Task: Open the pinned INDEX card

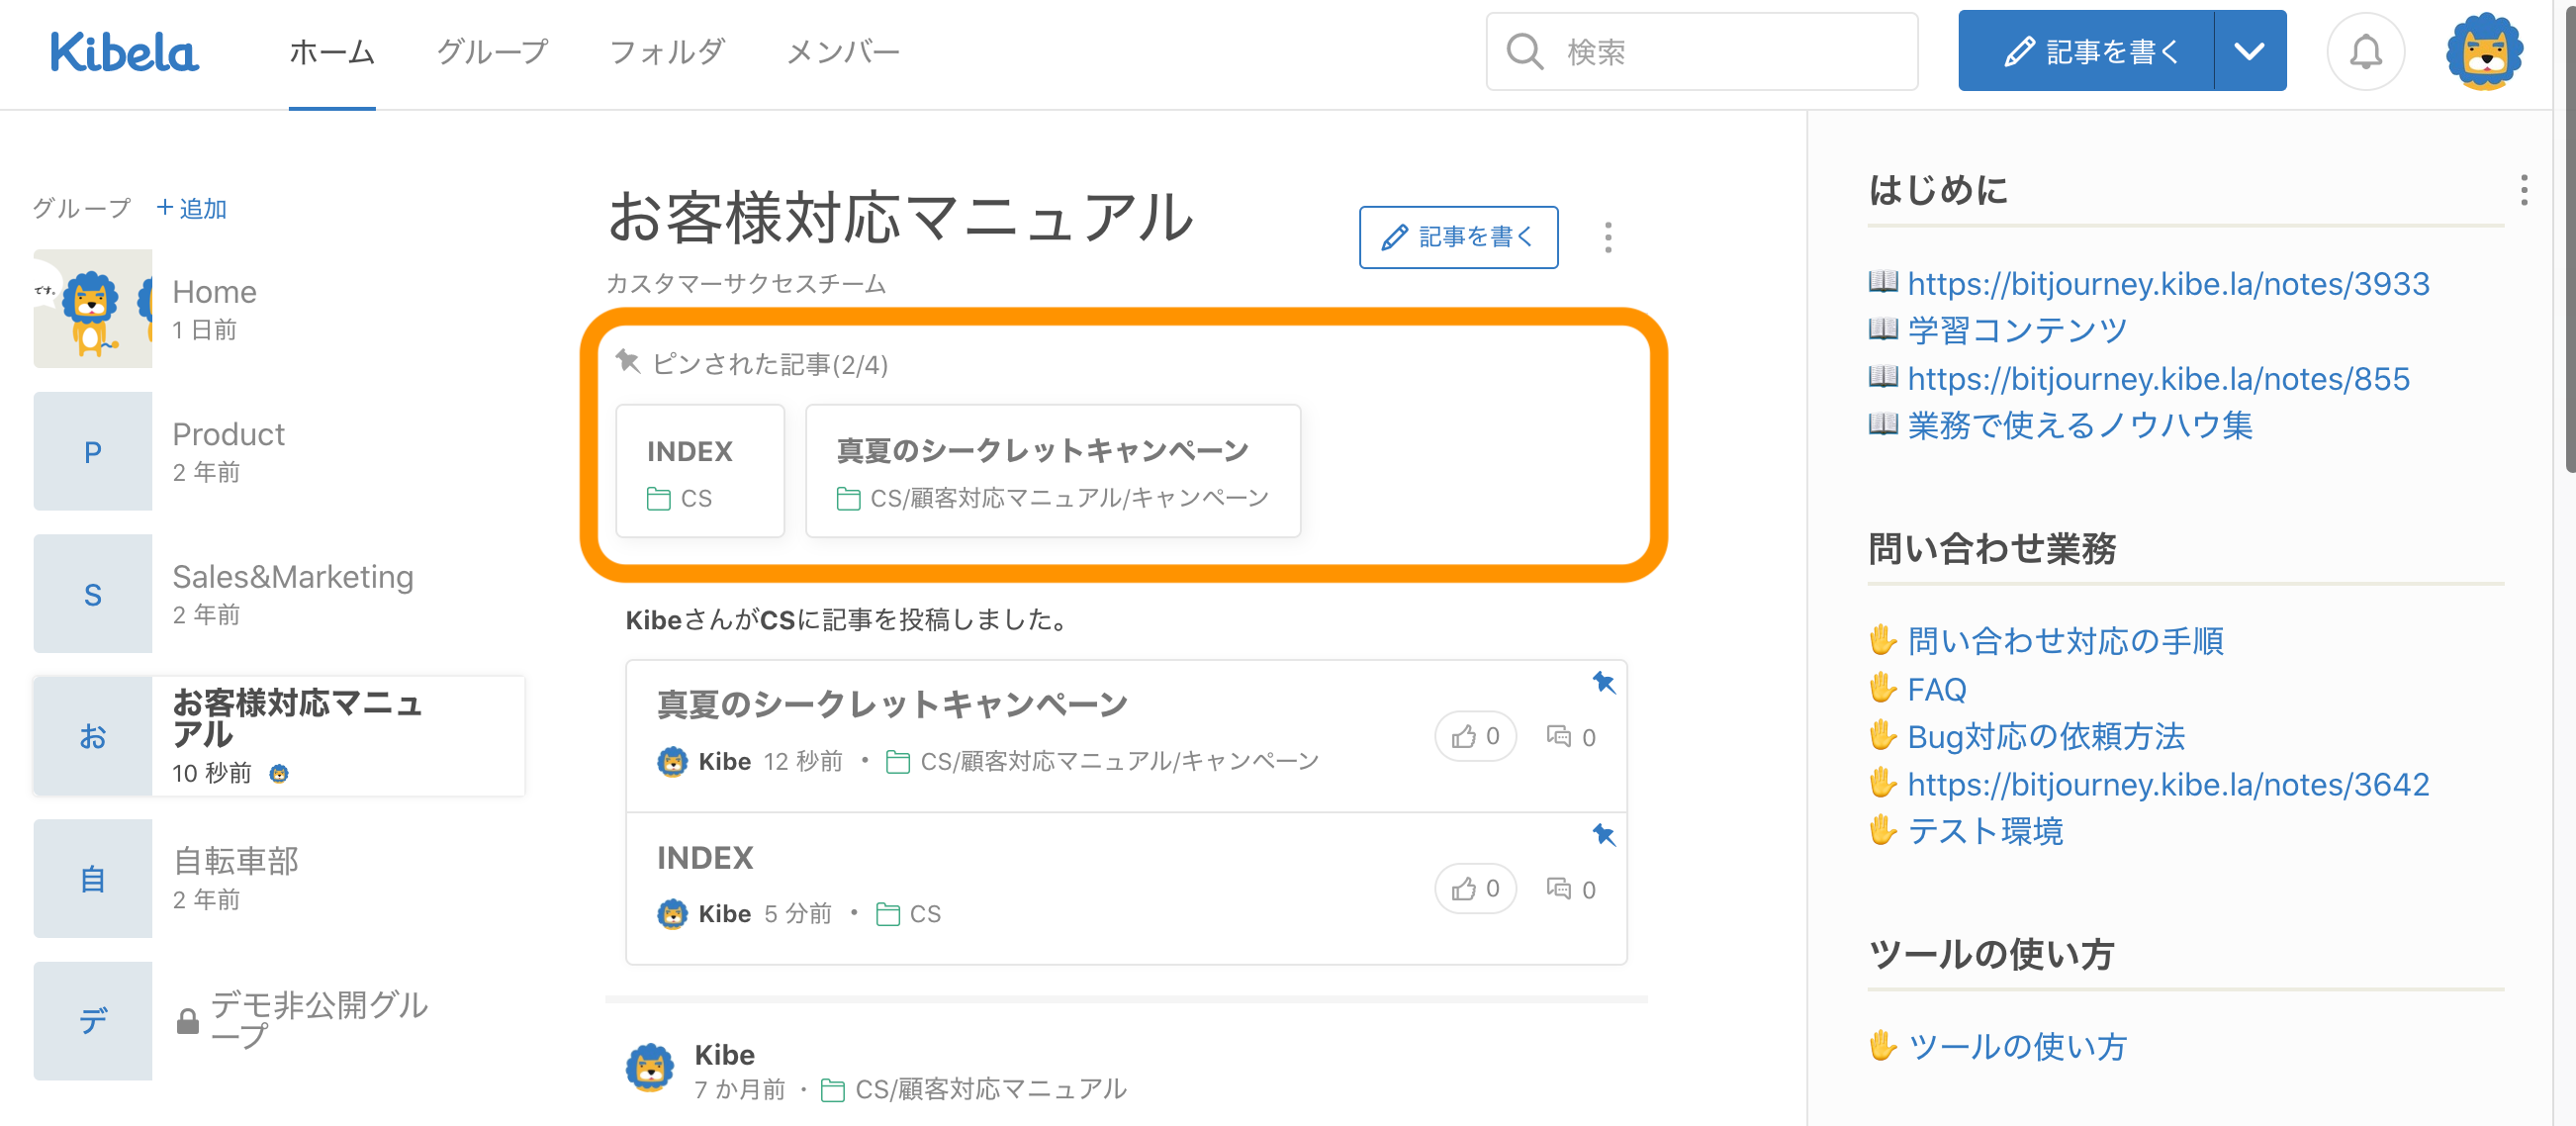Action: (699, 470)
